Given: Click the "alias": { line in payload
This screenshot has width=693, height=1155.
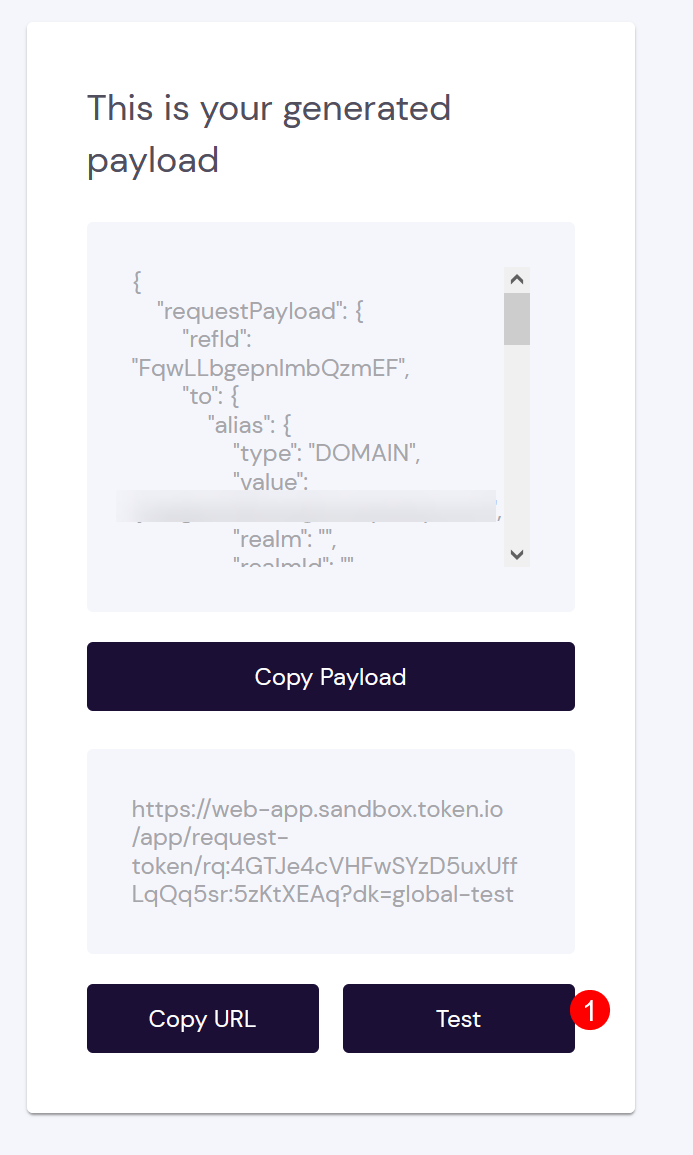Looking at the screenshot, I should [x=250, y=425].
